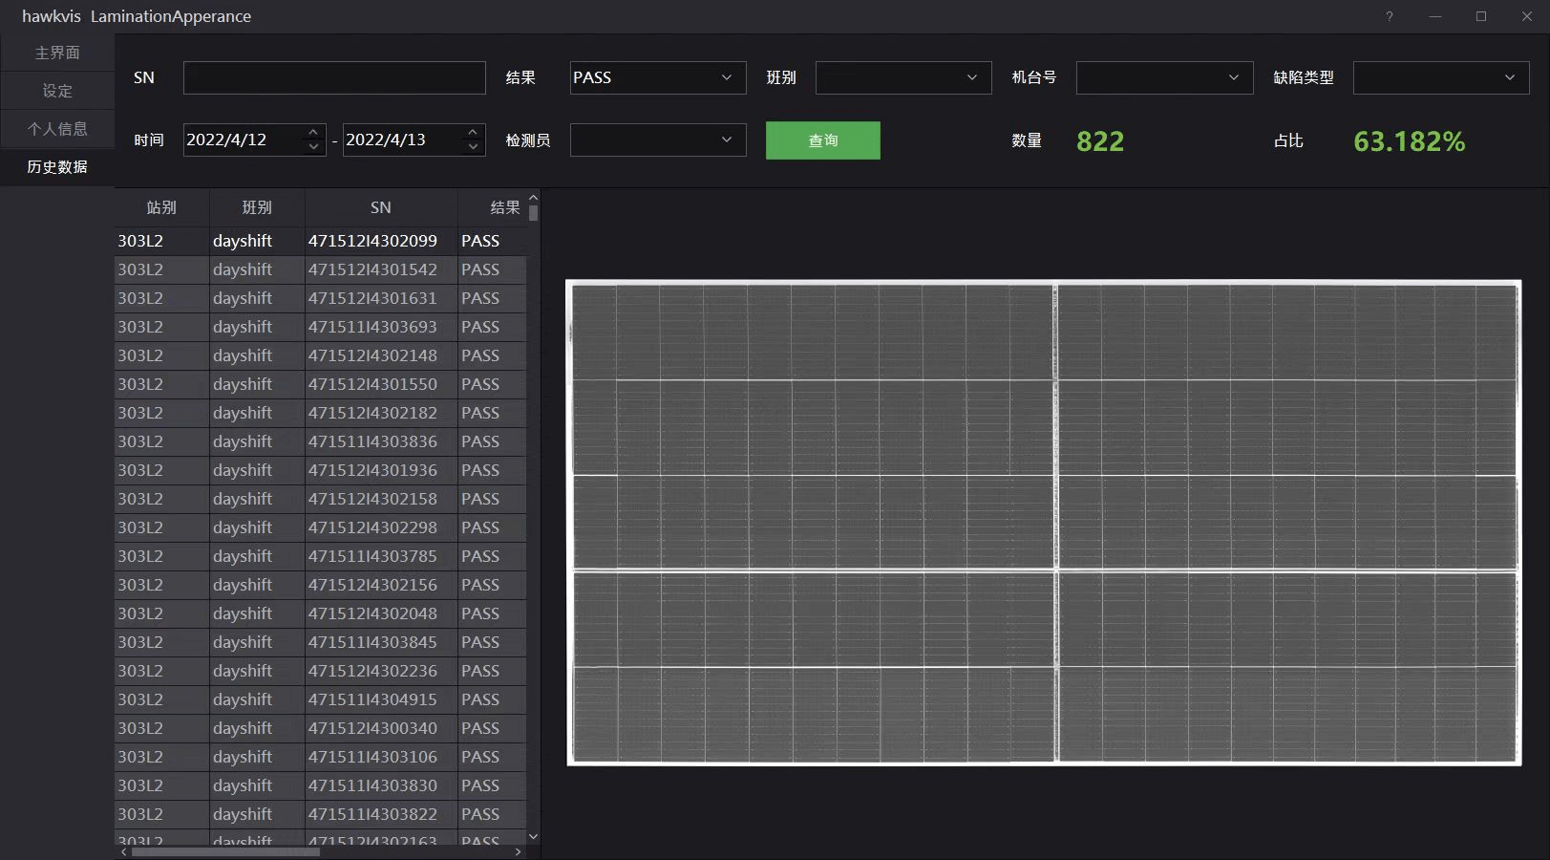Sort by the SN table column header
Image resolution: width=1550 pixels, height=860 pixels.
pos(381,207)
